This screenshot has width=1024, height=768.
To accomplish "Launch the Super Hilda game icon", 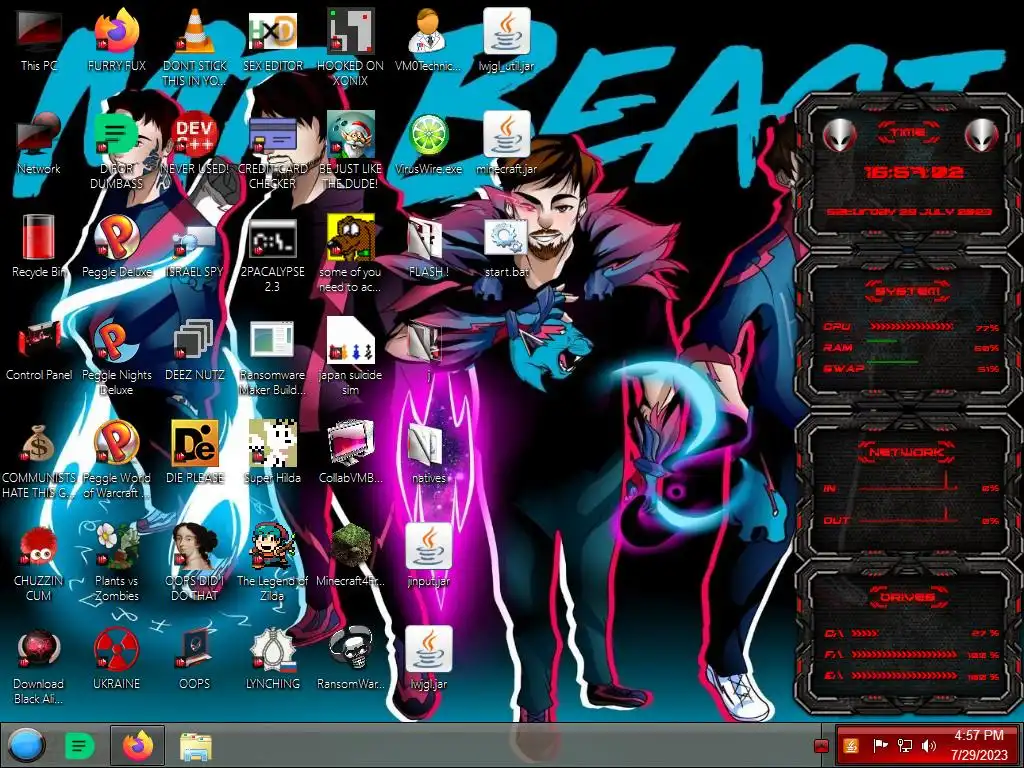I will (x=272, y=453).
